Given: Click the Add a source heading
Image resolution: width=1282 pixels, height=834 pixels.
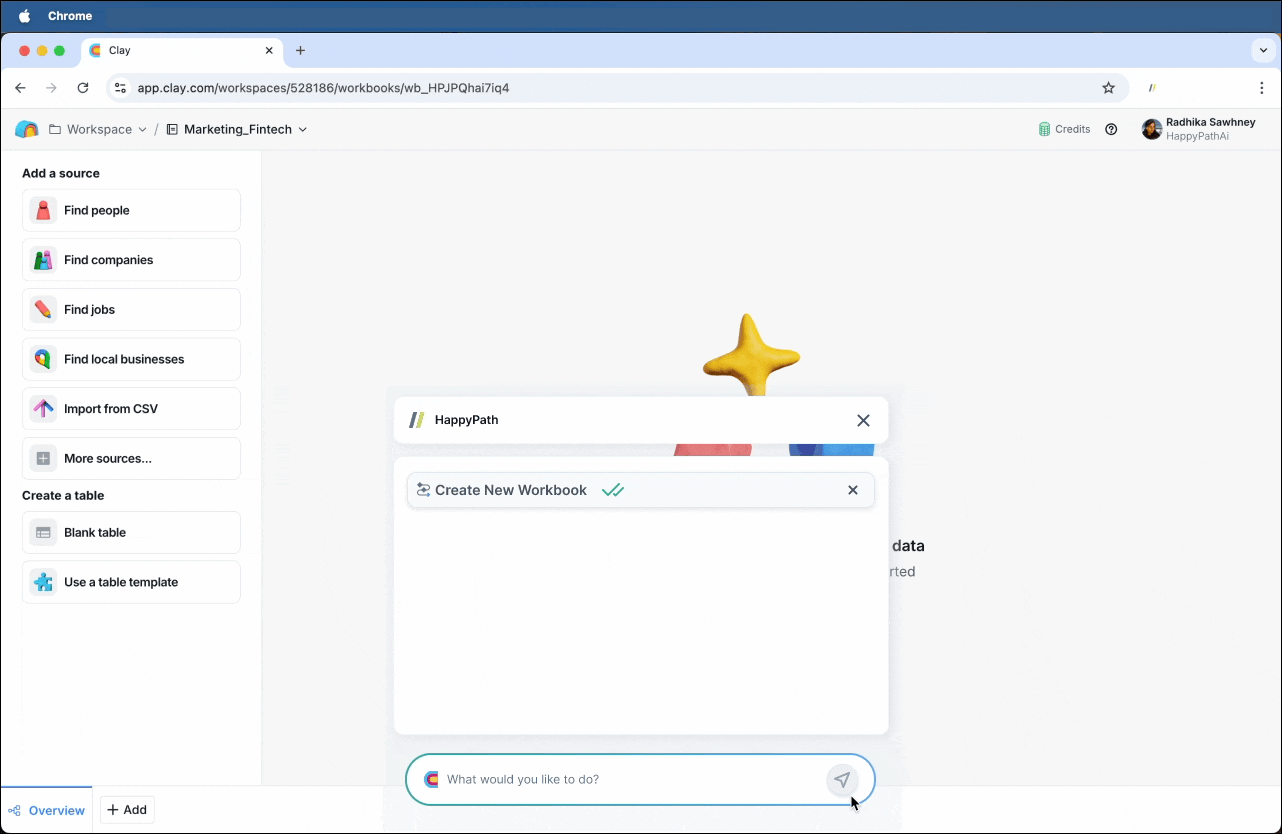Looking at the screenshot, I should (61, 173).
